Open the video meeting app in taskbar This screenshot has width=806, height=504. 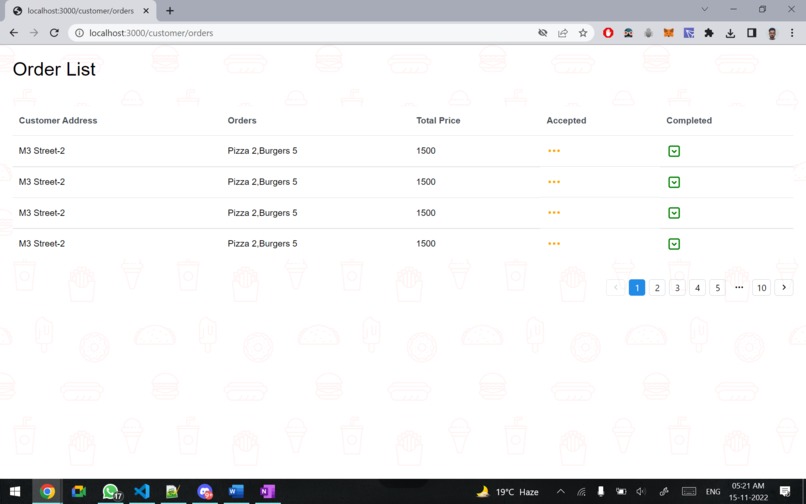(79, 491)
